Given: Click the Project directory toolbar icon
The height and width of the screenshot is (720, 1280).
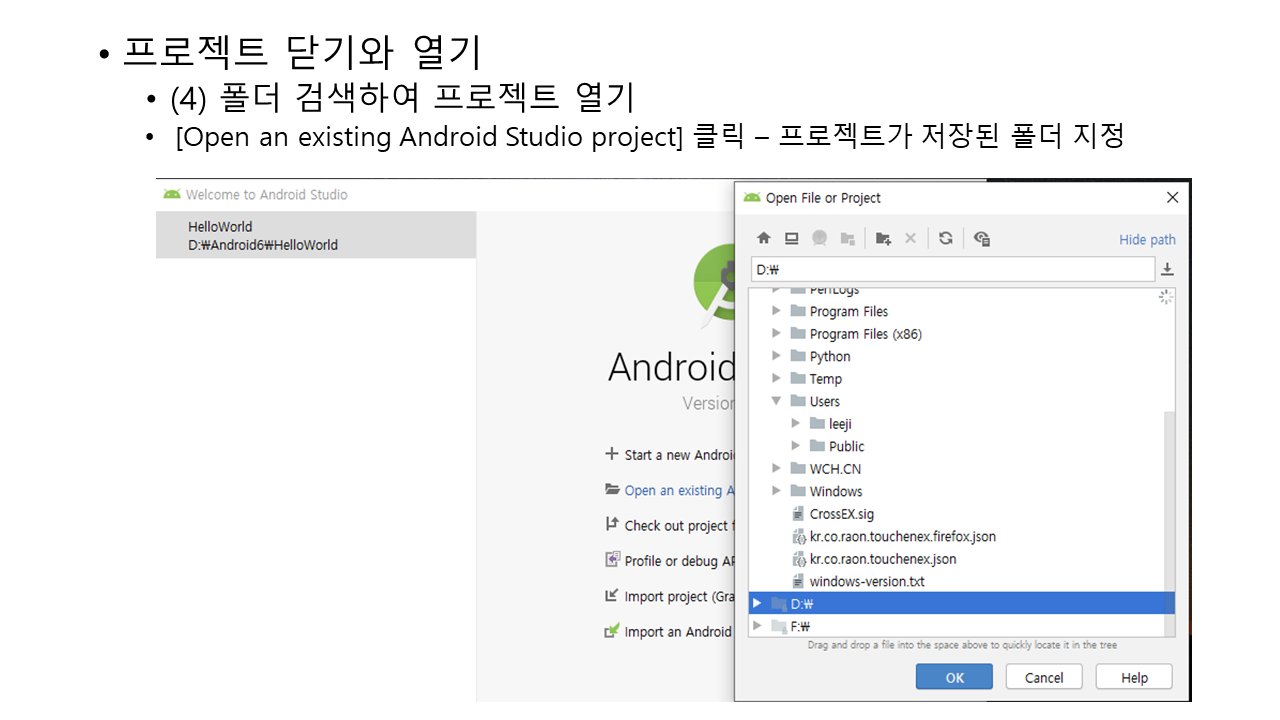Looking at the screenshot, I should pyautogui.click(x=819, y=239).
